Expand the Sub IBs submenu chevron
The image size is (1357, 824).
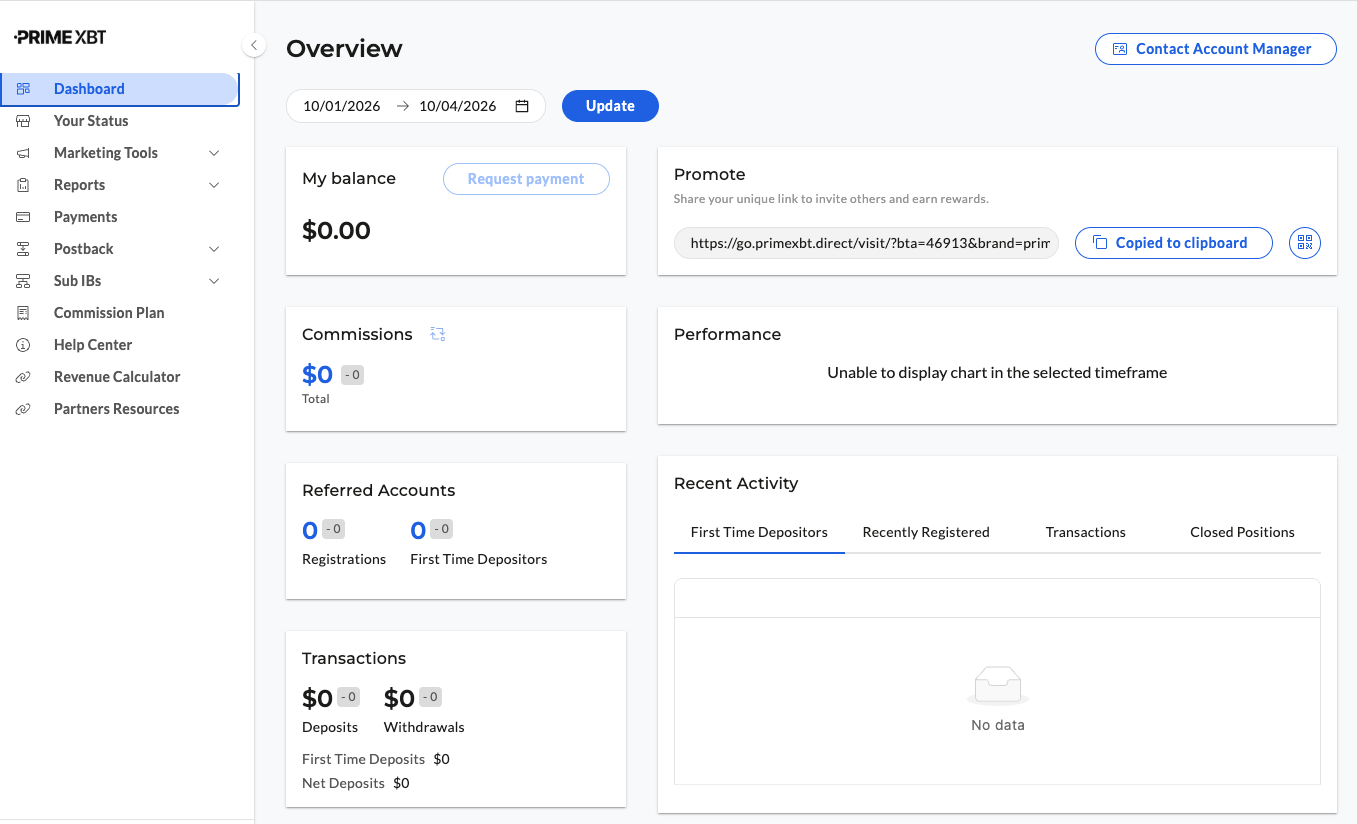(x=214, y=281)
